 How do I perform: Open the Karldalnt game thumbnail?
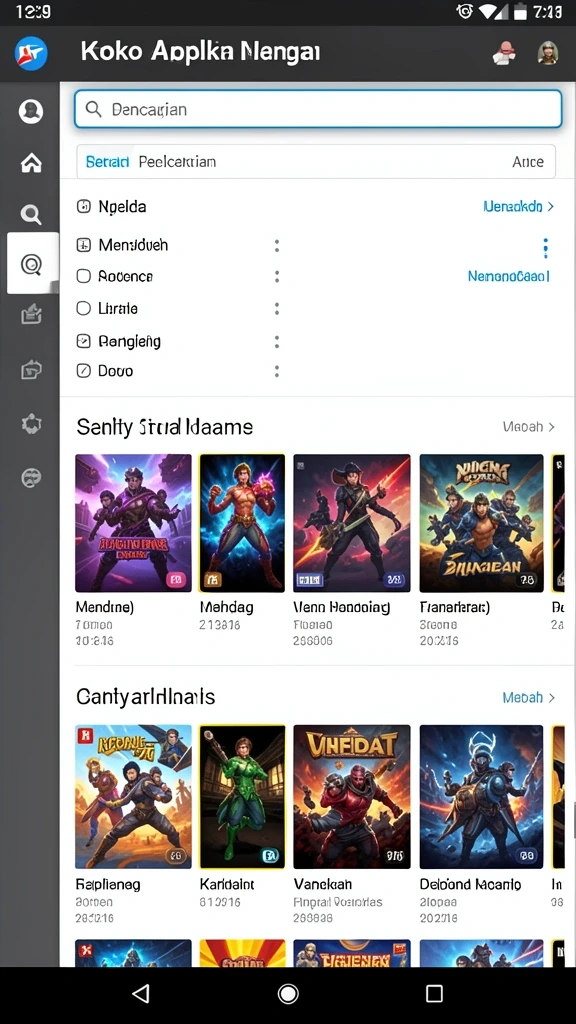(242, 797)
